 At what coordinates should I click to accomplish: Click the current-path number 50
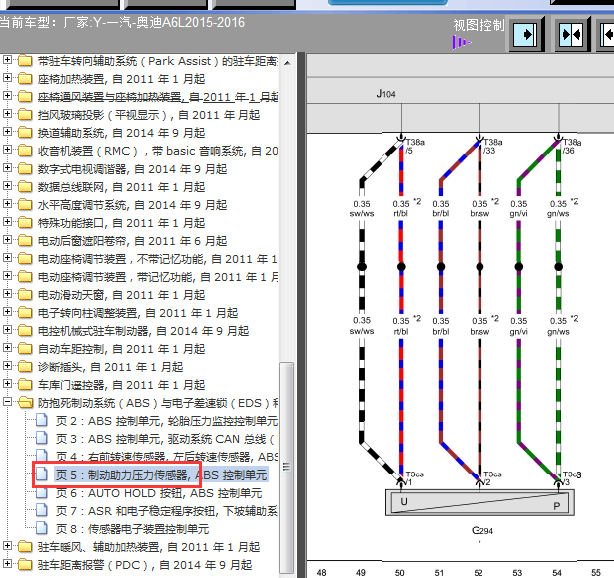point(399,573)
